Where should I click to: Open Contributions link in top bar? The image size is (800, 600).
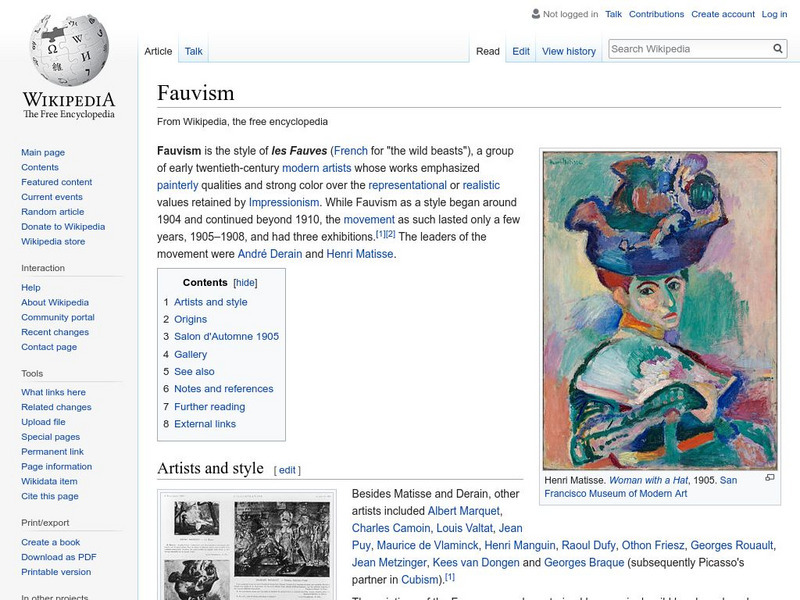656,14
